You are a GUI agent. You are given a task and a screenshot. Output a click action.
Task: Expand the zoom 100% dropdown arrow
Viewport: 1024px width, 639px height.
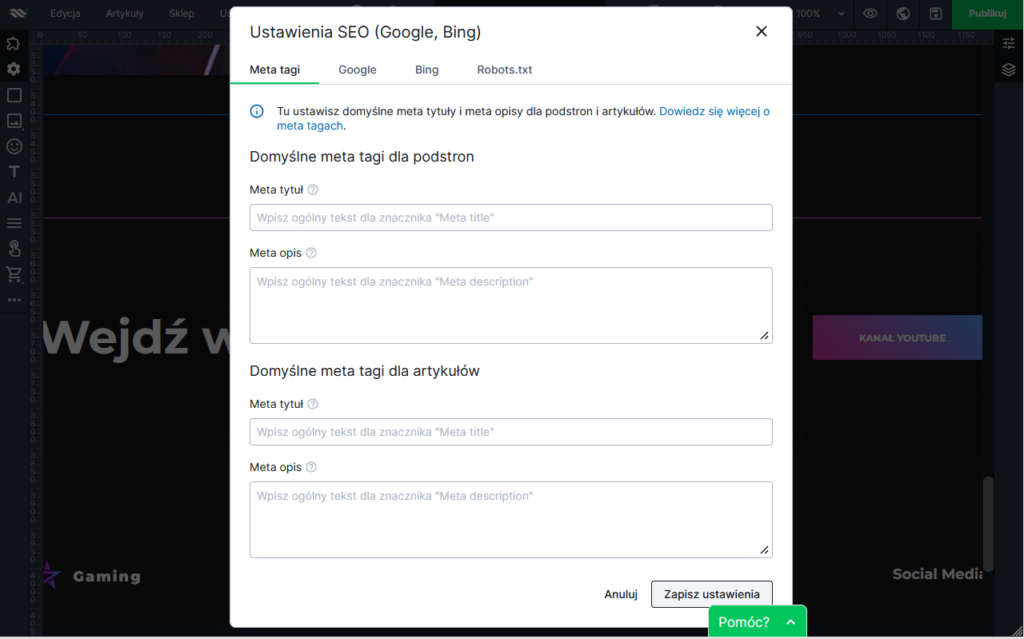[841, 14]
